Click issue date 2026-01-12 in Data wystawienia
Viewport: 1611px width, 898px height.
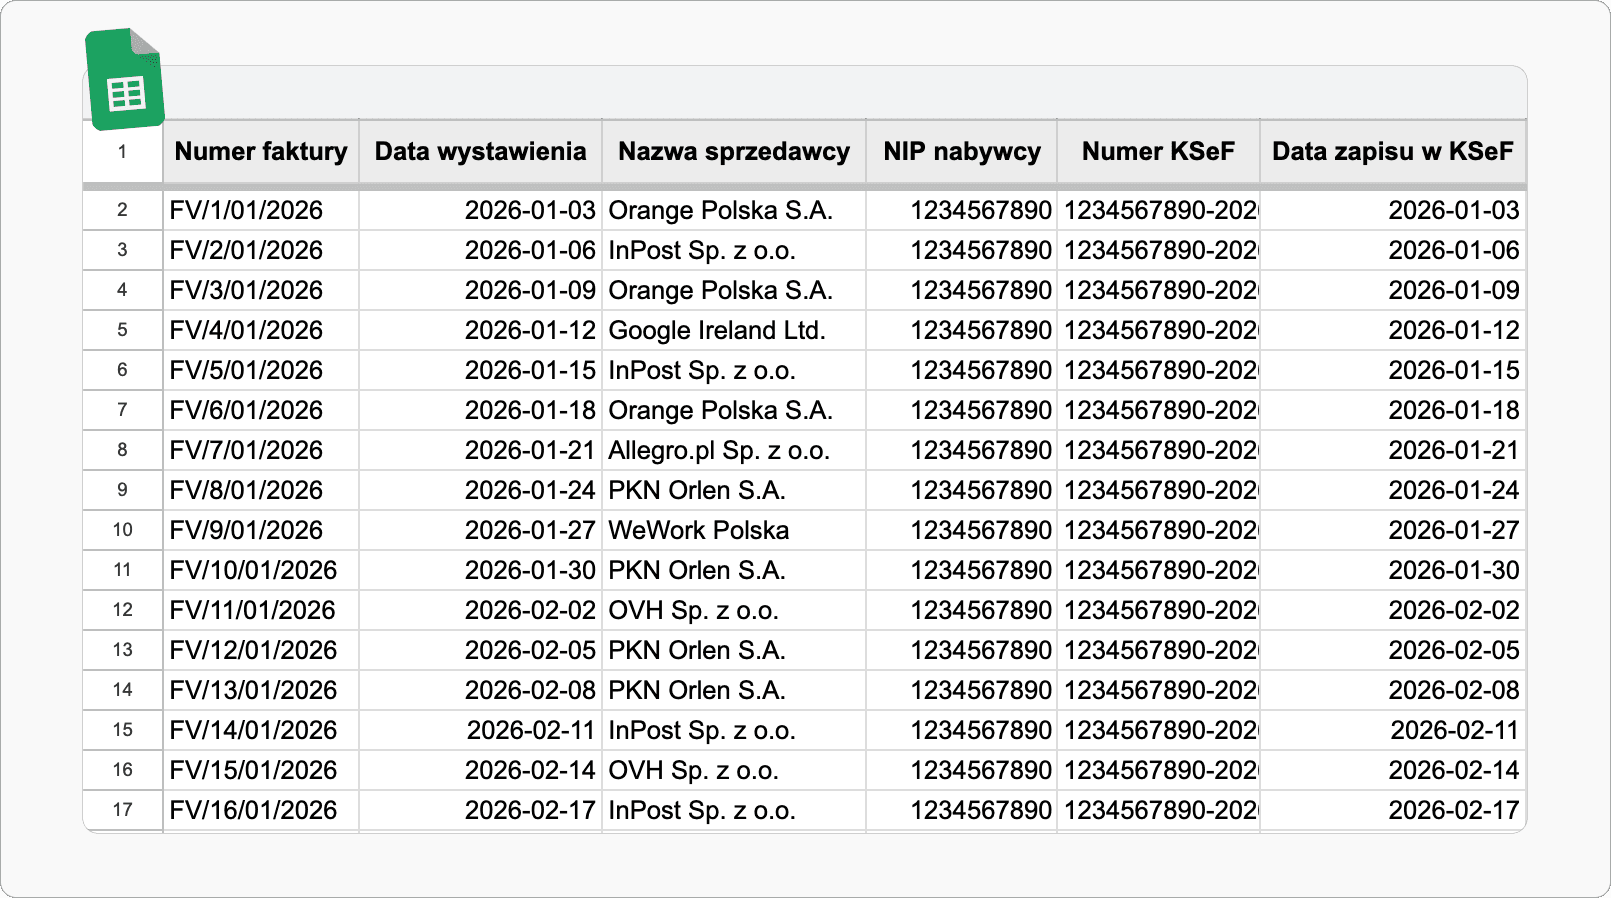click(x=480, y=330)
